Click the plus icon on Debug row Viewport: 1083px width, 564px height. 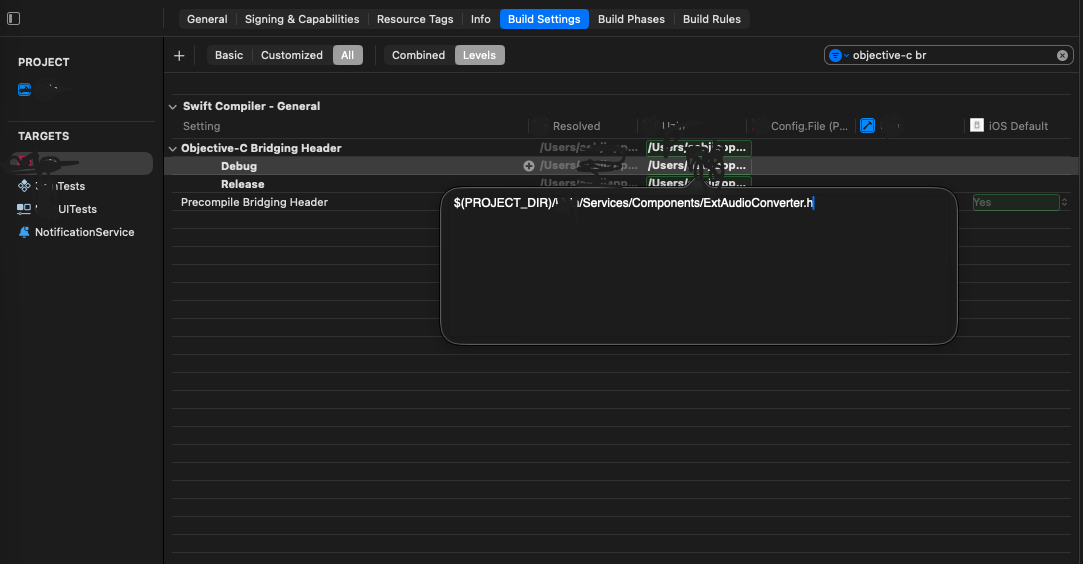point(528,166)
